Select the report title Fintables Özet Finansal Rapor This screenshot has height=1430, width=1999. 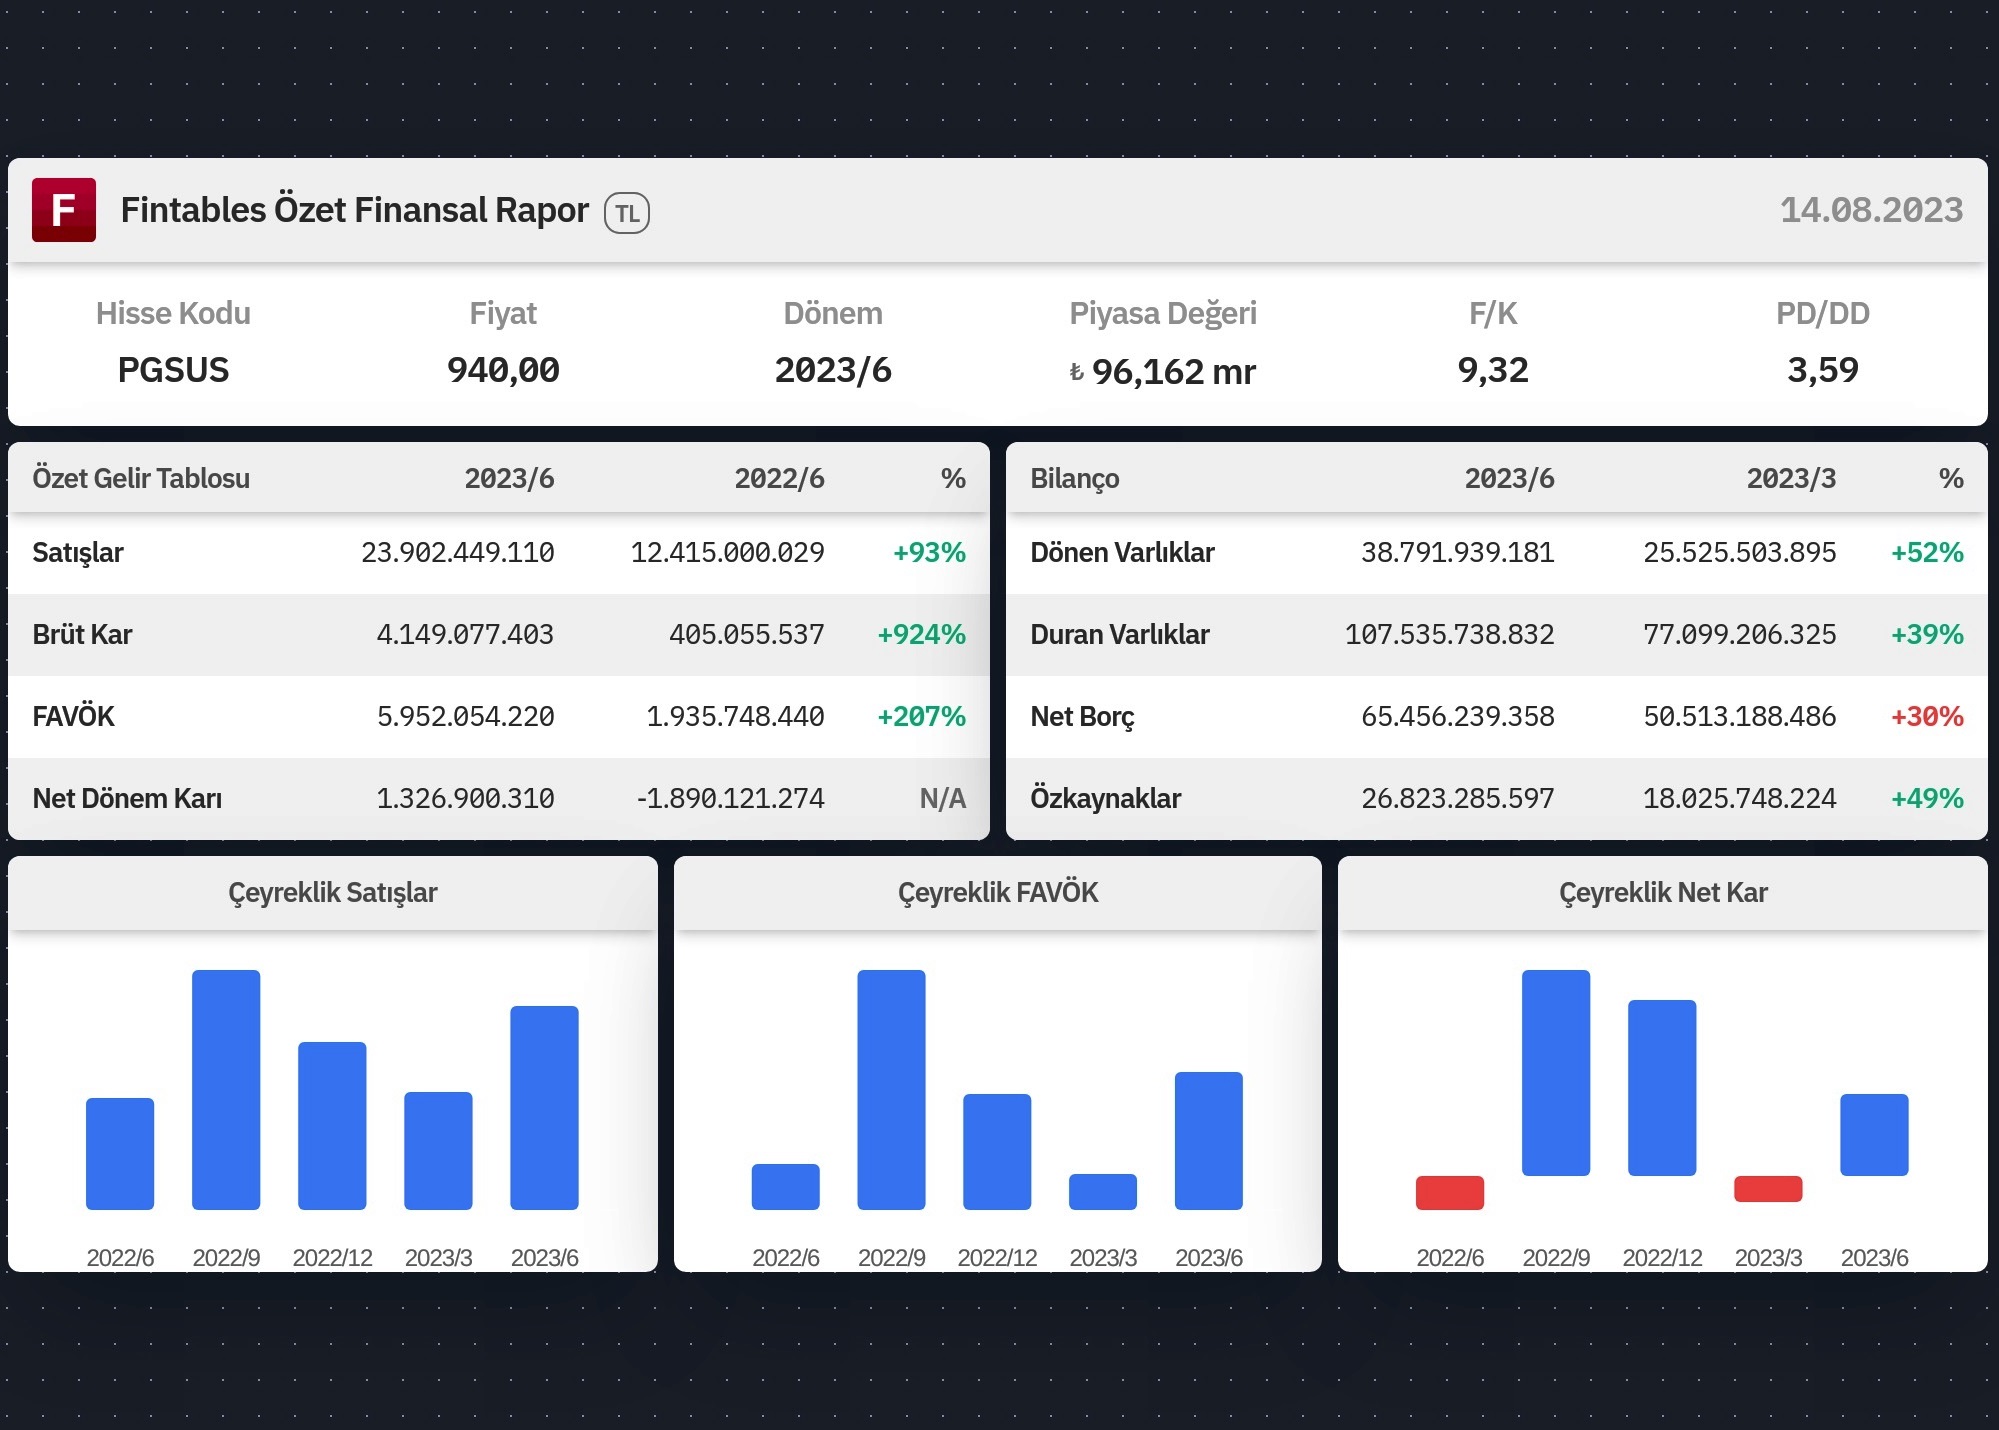click(x=355, y=210)
